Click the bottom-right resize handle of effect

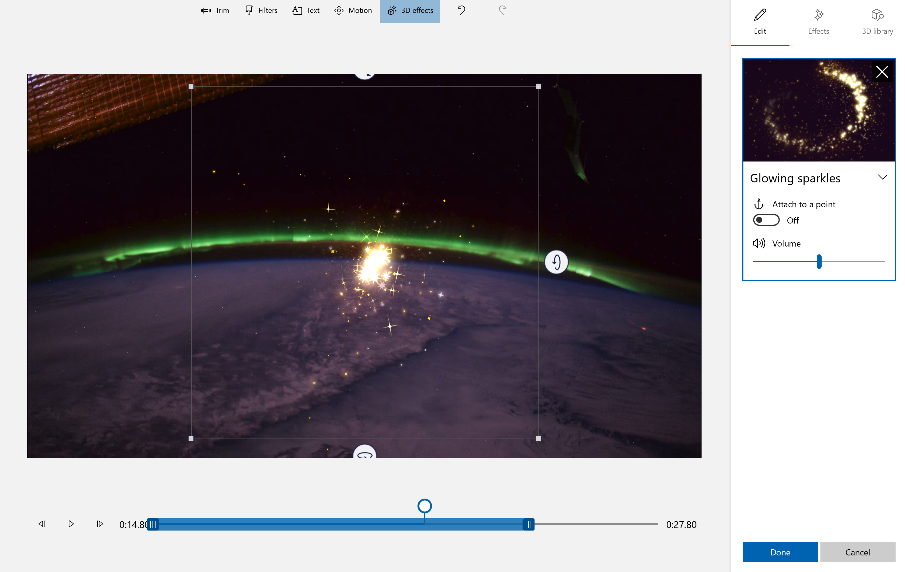click(538, 439)
